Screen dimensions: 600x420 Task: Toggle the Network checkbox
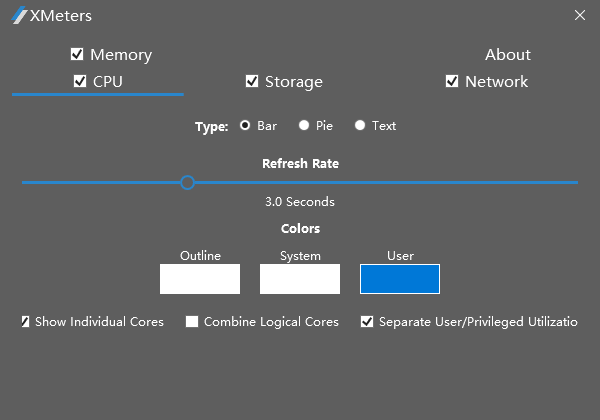(452, 81)
